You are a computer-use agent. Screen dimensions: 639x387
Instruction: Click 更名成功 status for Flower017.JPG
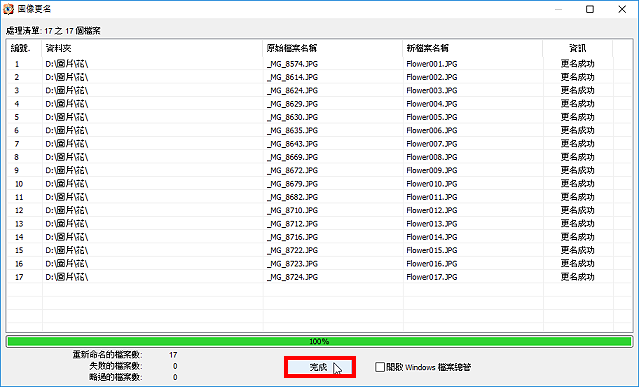pyautogui.click(x=577, y=277)
